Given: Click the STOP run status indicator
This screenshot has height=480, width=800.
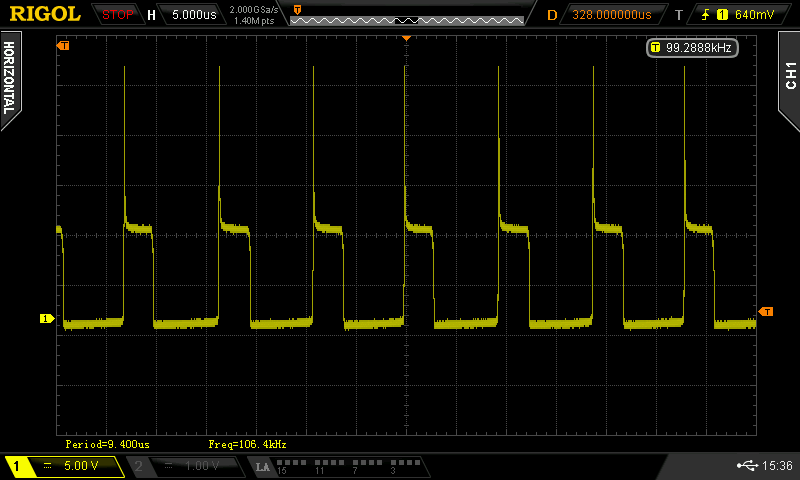Looking at the screenshot, I should (x=117, y=15).
